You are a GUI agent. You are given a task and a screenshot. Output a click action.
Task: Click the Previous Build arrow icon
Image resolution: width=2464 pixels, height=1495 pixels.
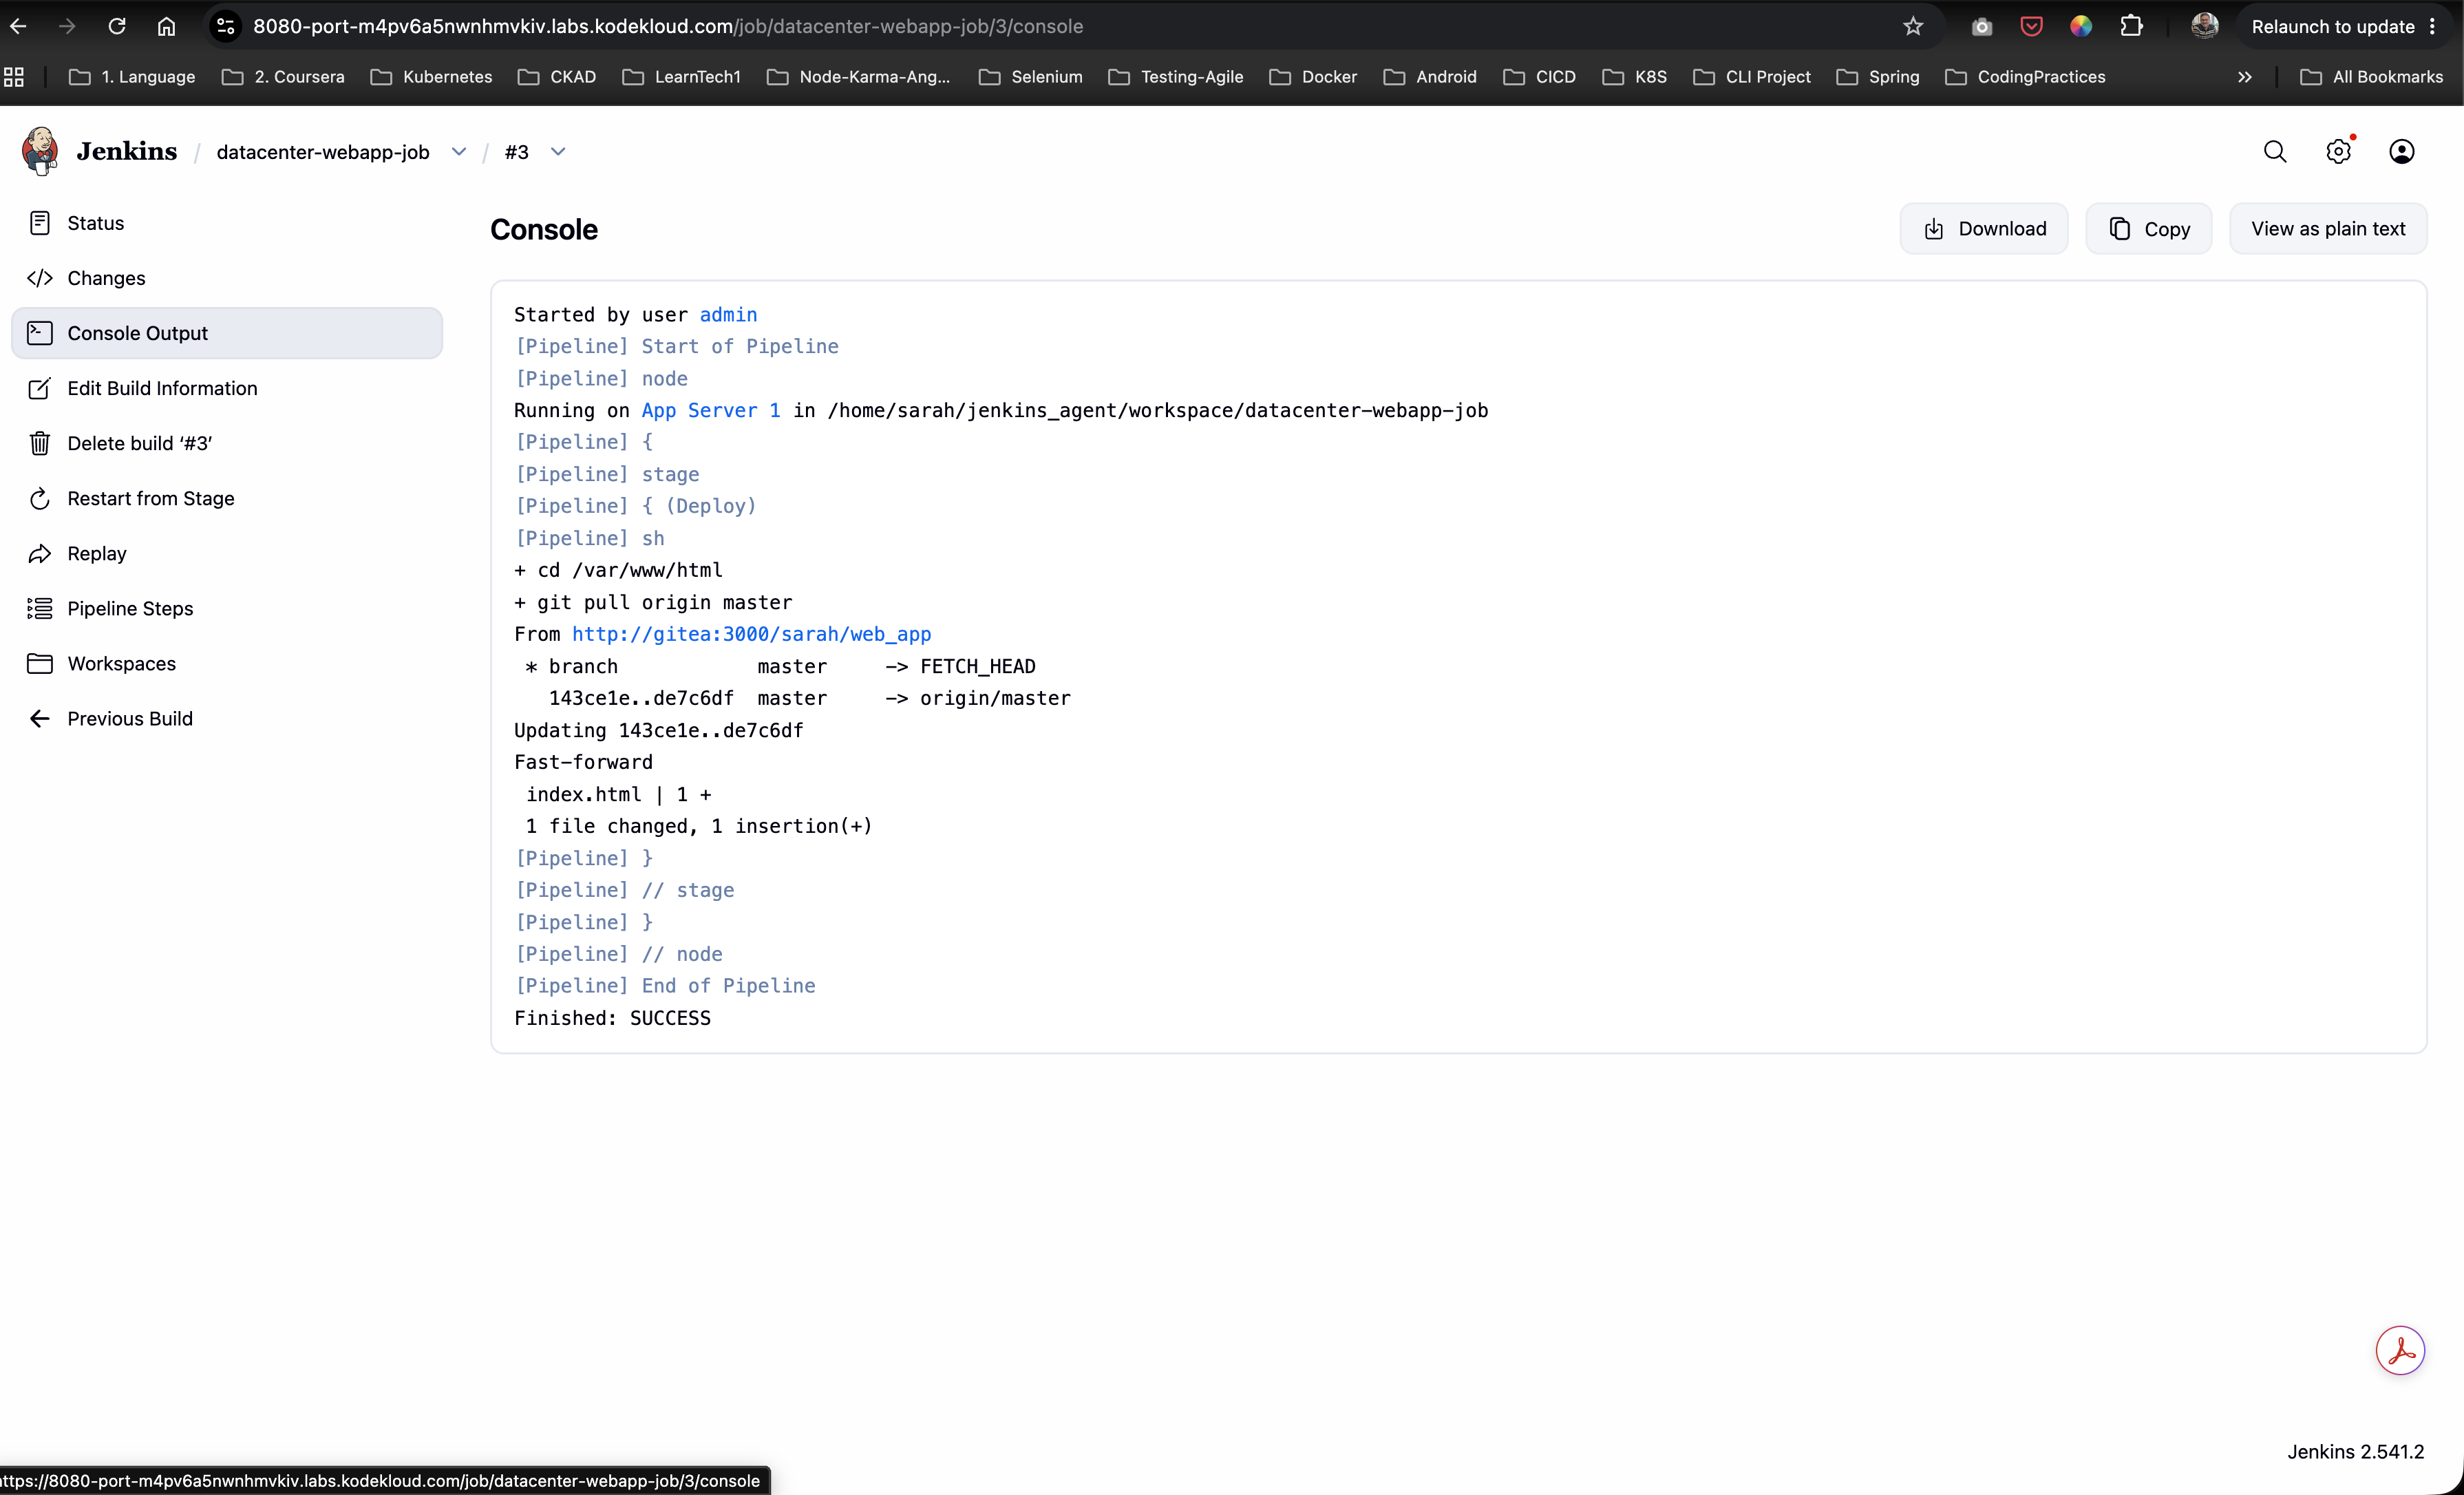click(x=40, y=718)
